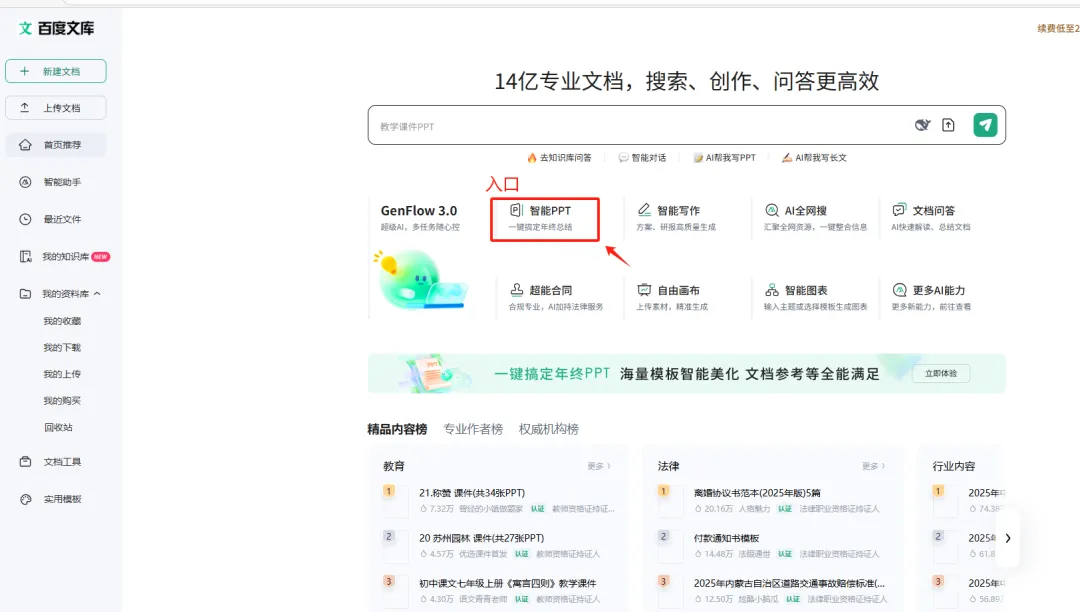Switch to the 权威机构榜 tab

[549, 429]
